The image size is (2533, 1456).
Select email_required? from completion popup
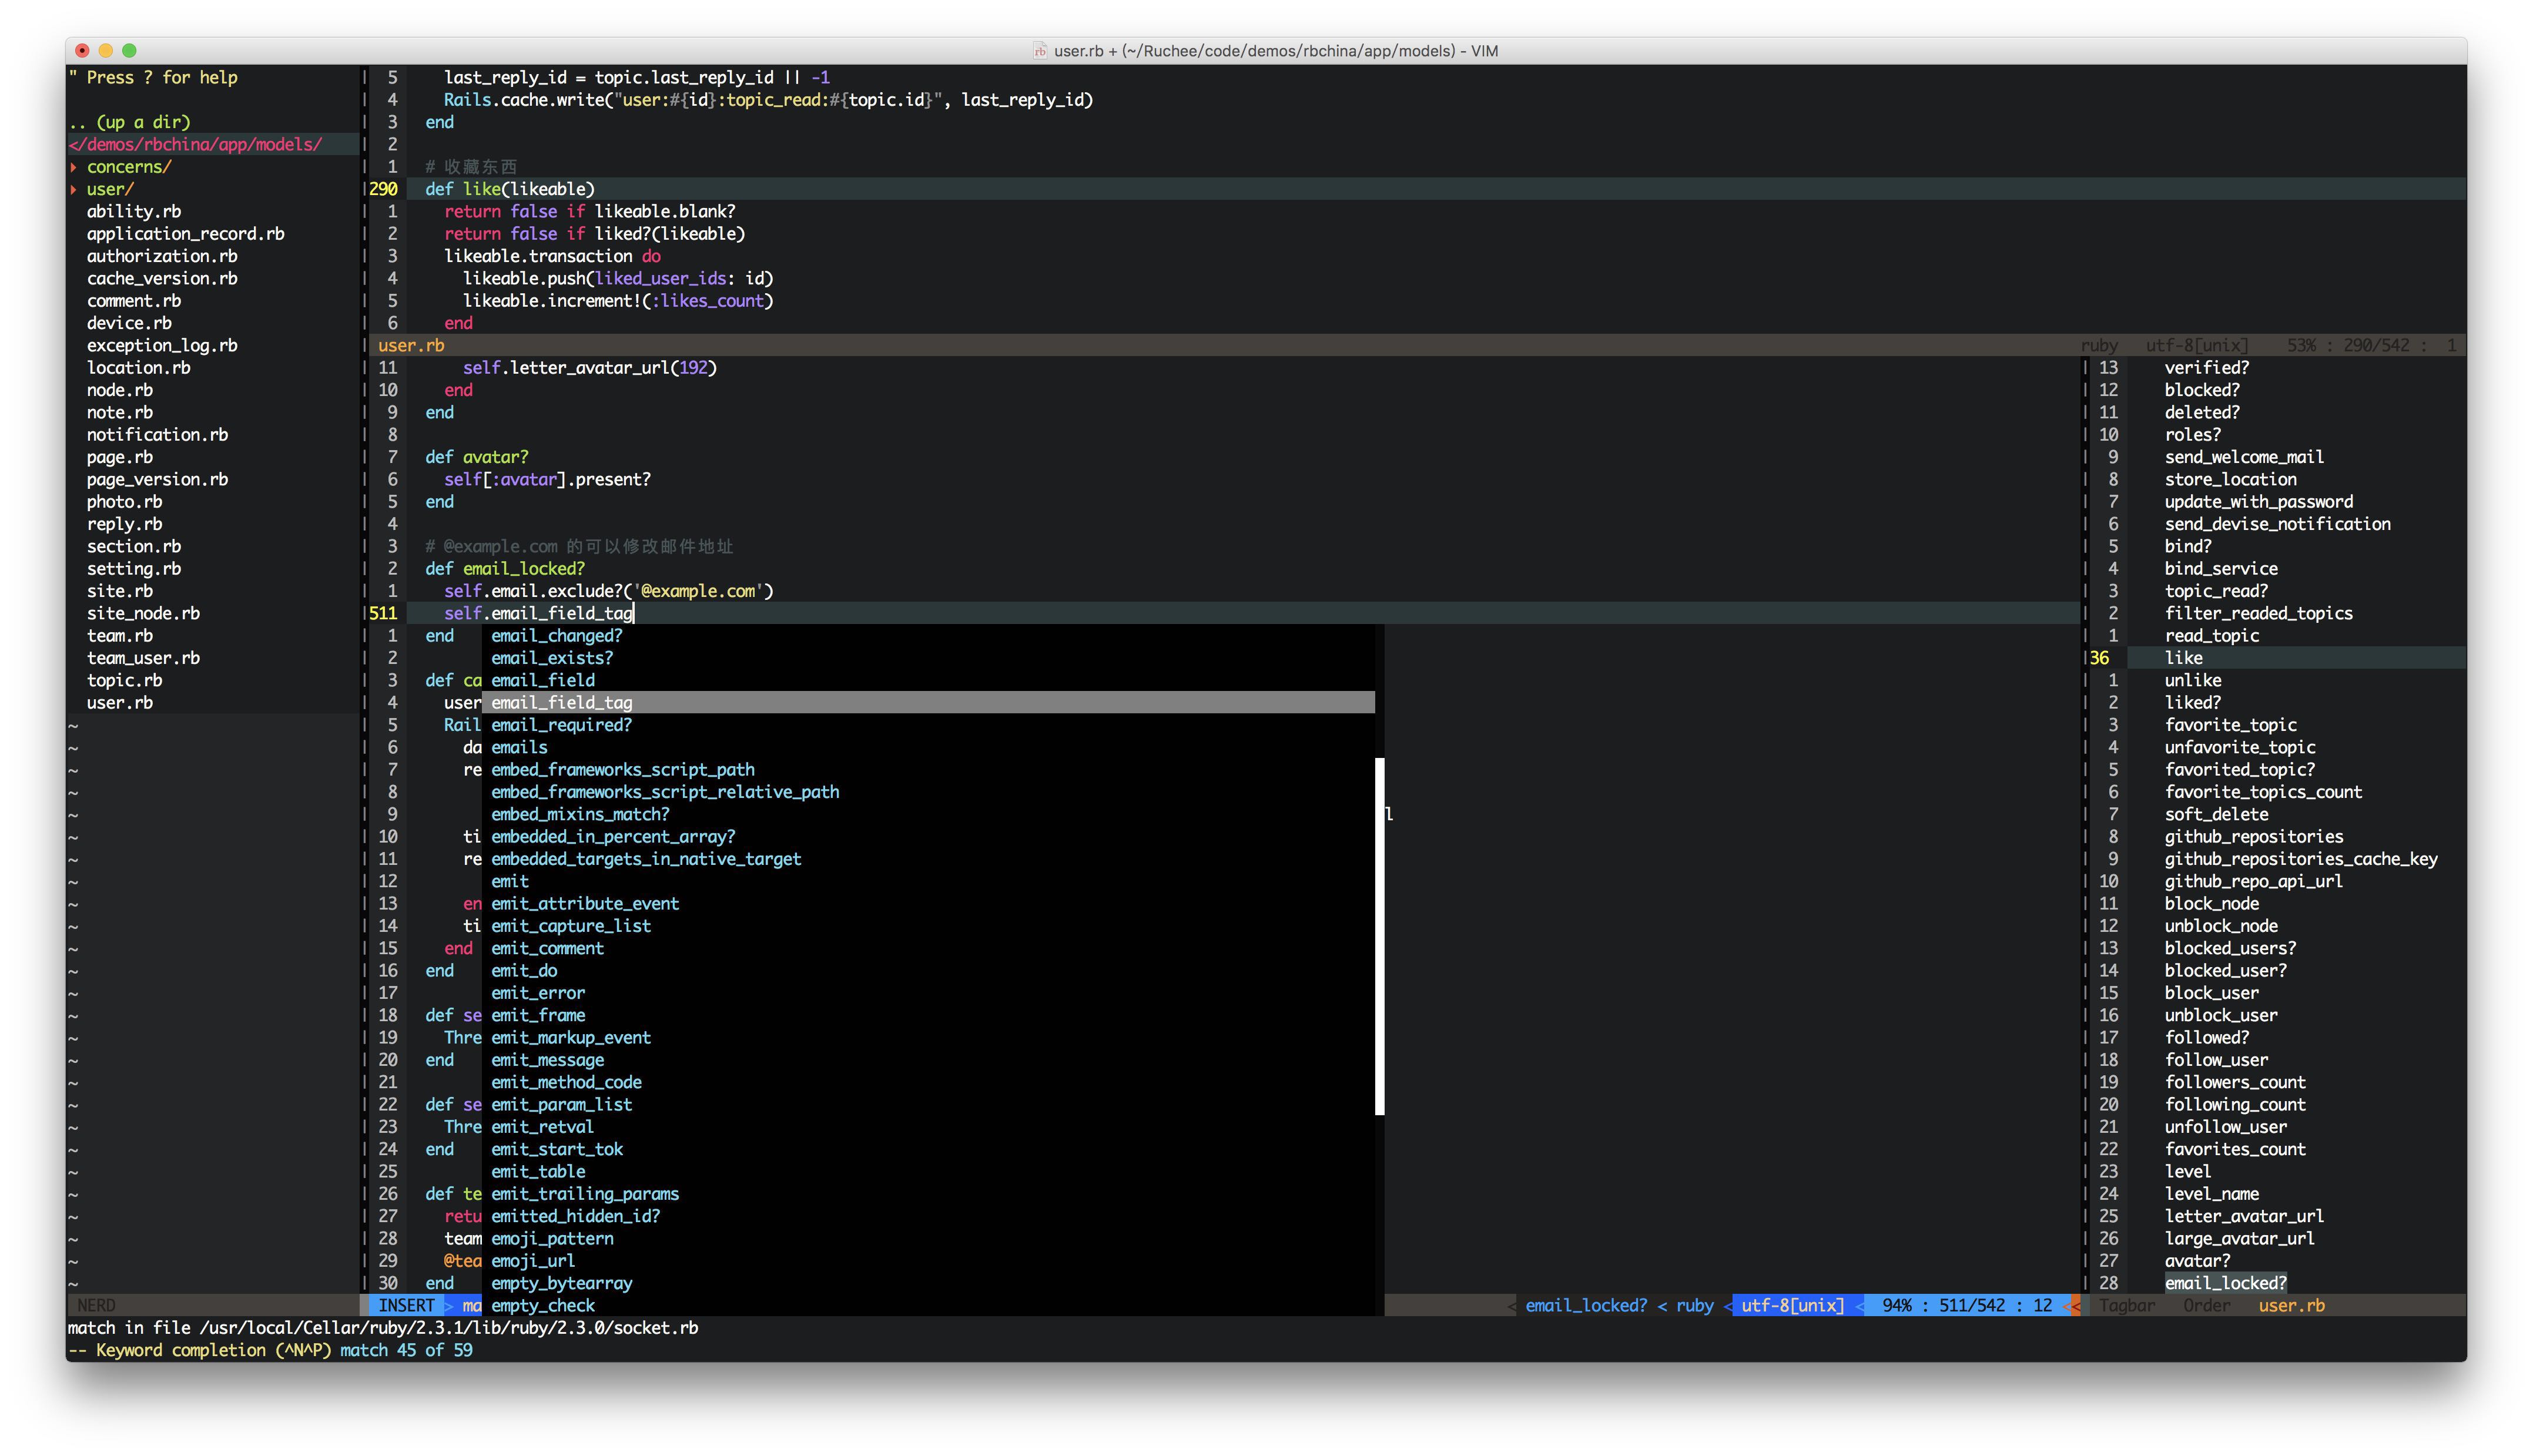561,725
